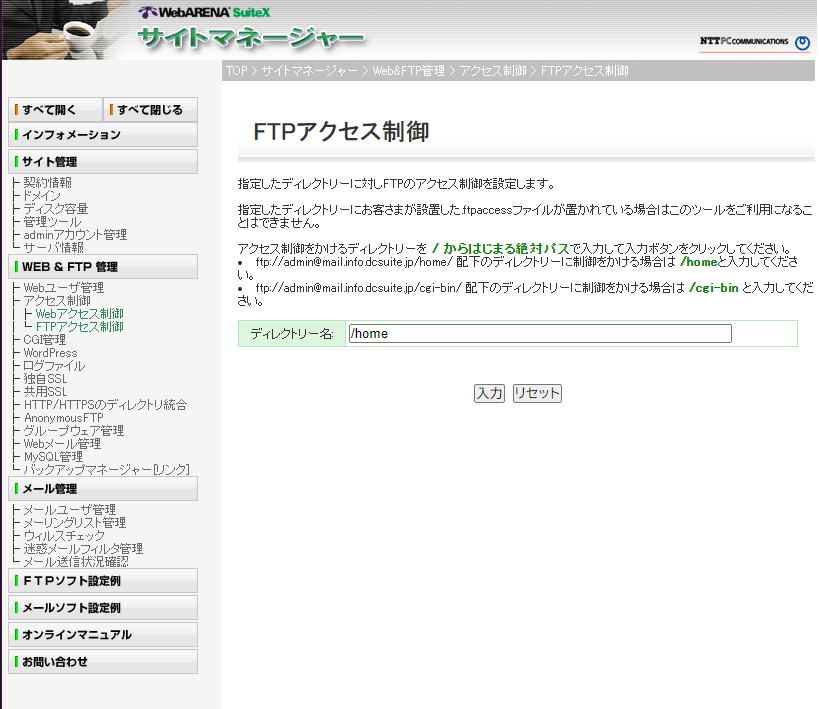Click the WebARENA SuiteX site manager logo
The width and height of the screenshot is (819, 709).
[x=250, y=32]
